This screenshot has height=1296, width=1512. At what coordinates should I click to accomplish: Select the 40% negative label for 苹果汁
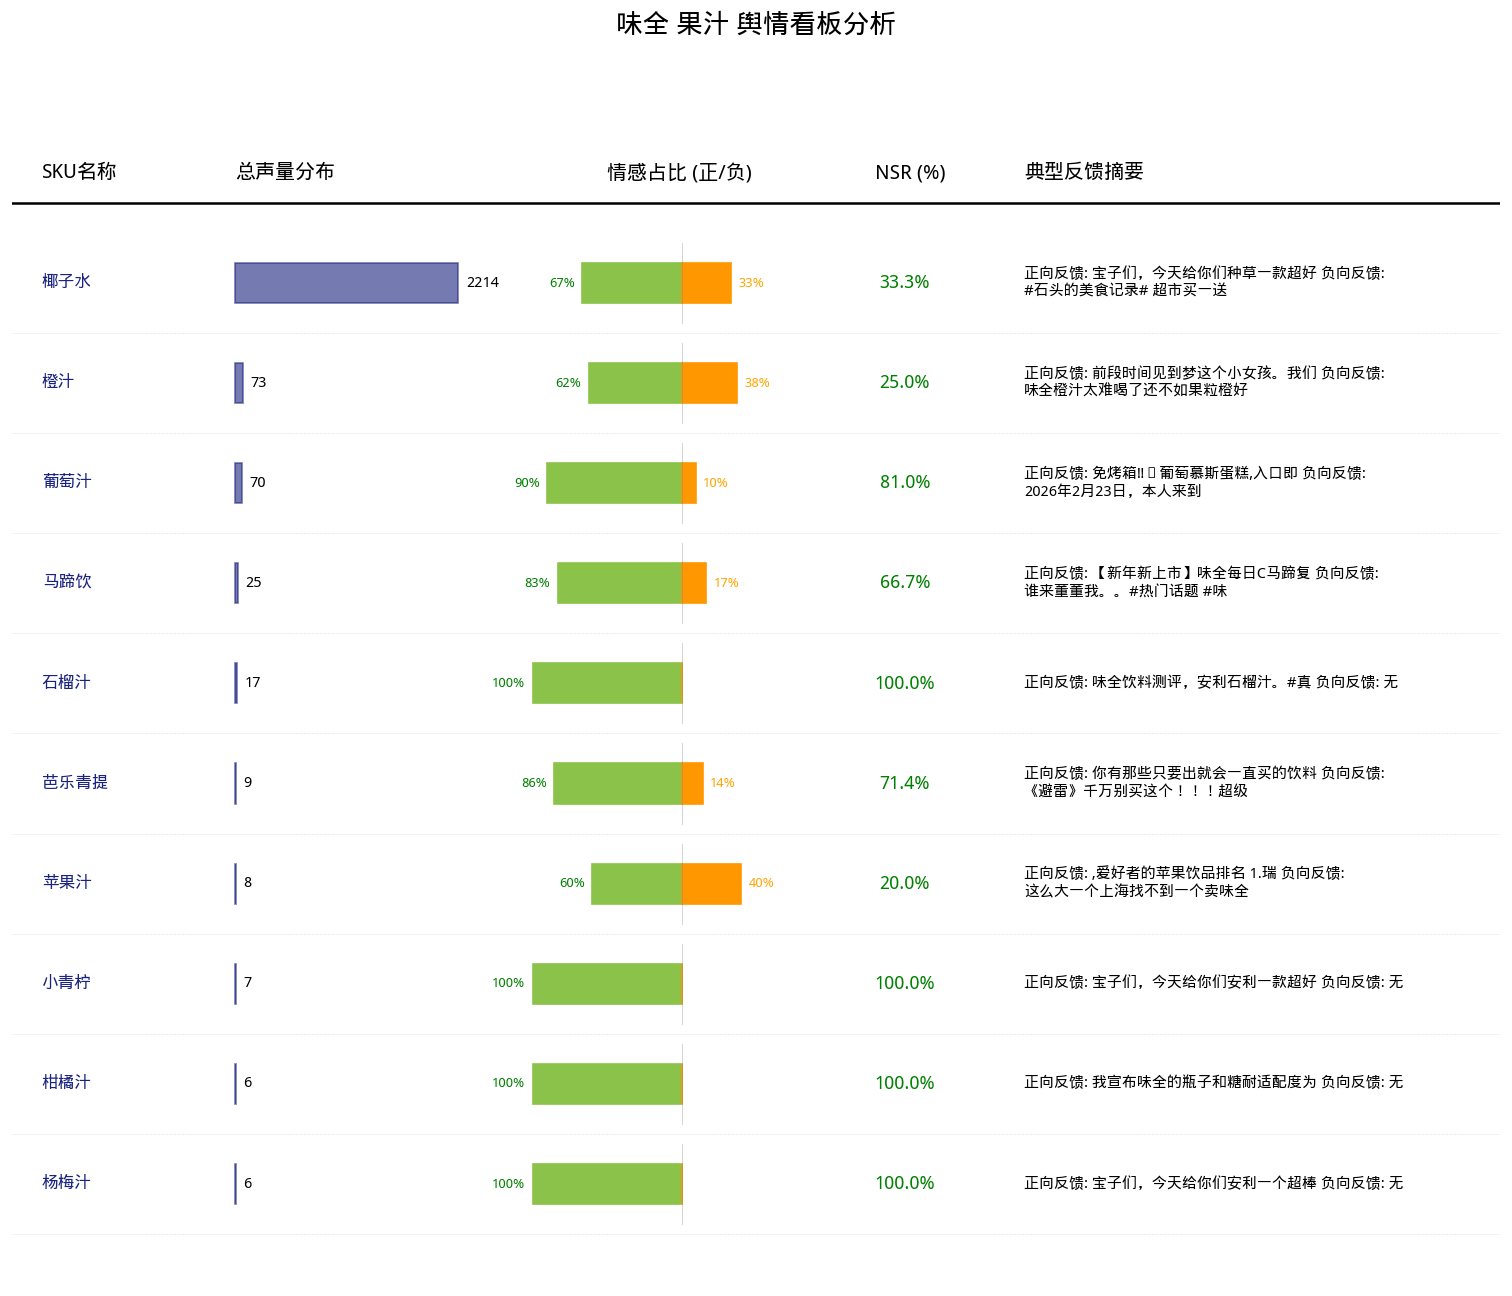[761, 883]
